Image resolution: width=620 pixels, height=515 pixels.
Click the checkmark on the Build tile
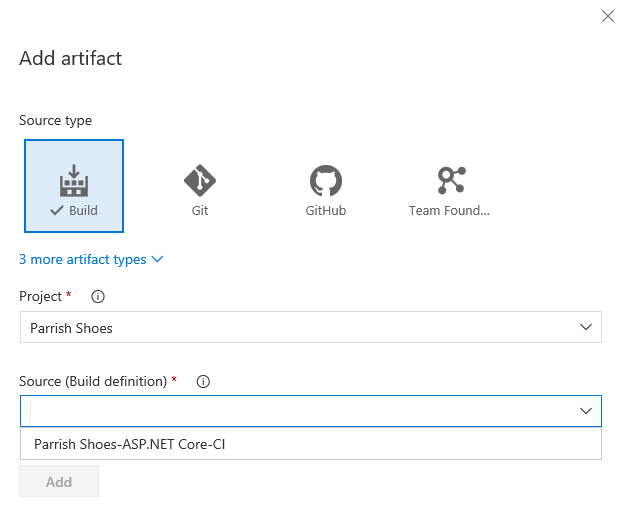[57, 211]
